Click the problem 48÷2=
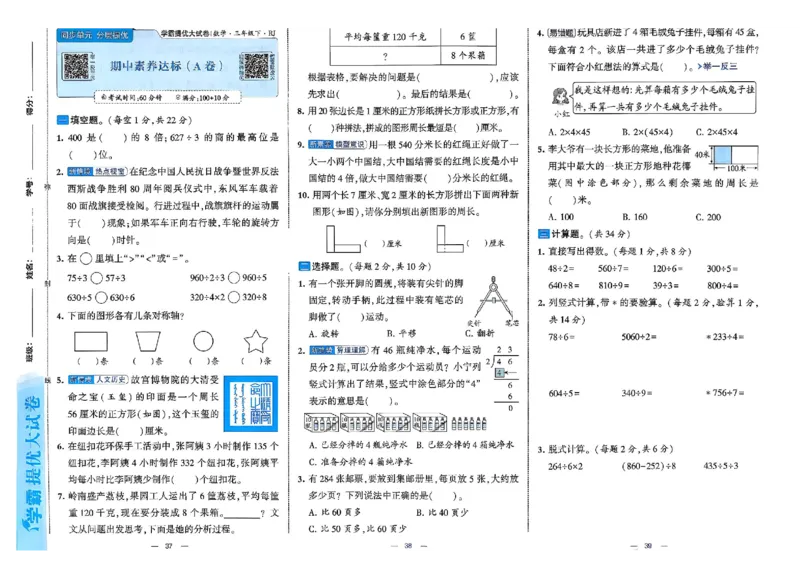The image size is (800, 566). pyautogui.click(x=561, y=269)
